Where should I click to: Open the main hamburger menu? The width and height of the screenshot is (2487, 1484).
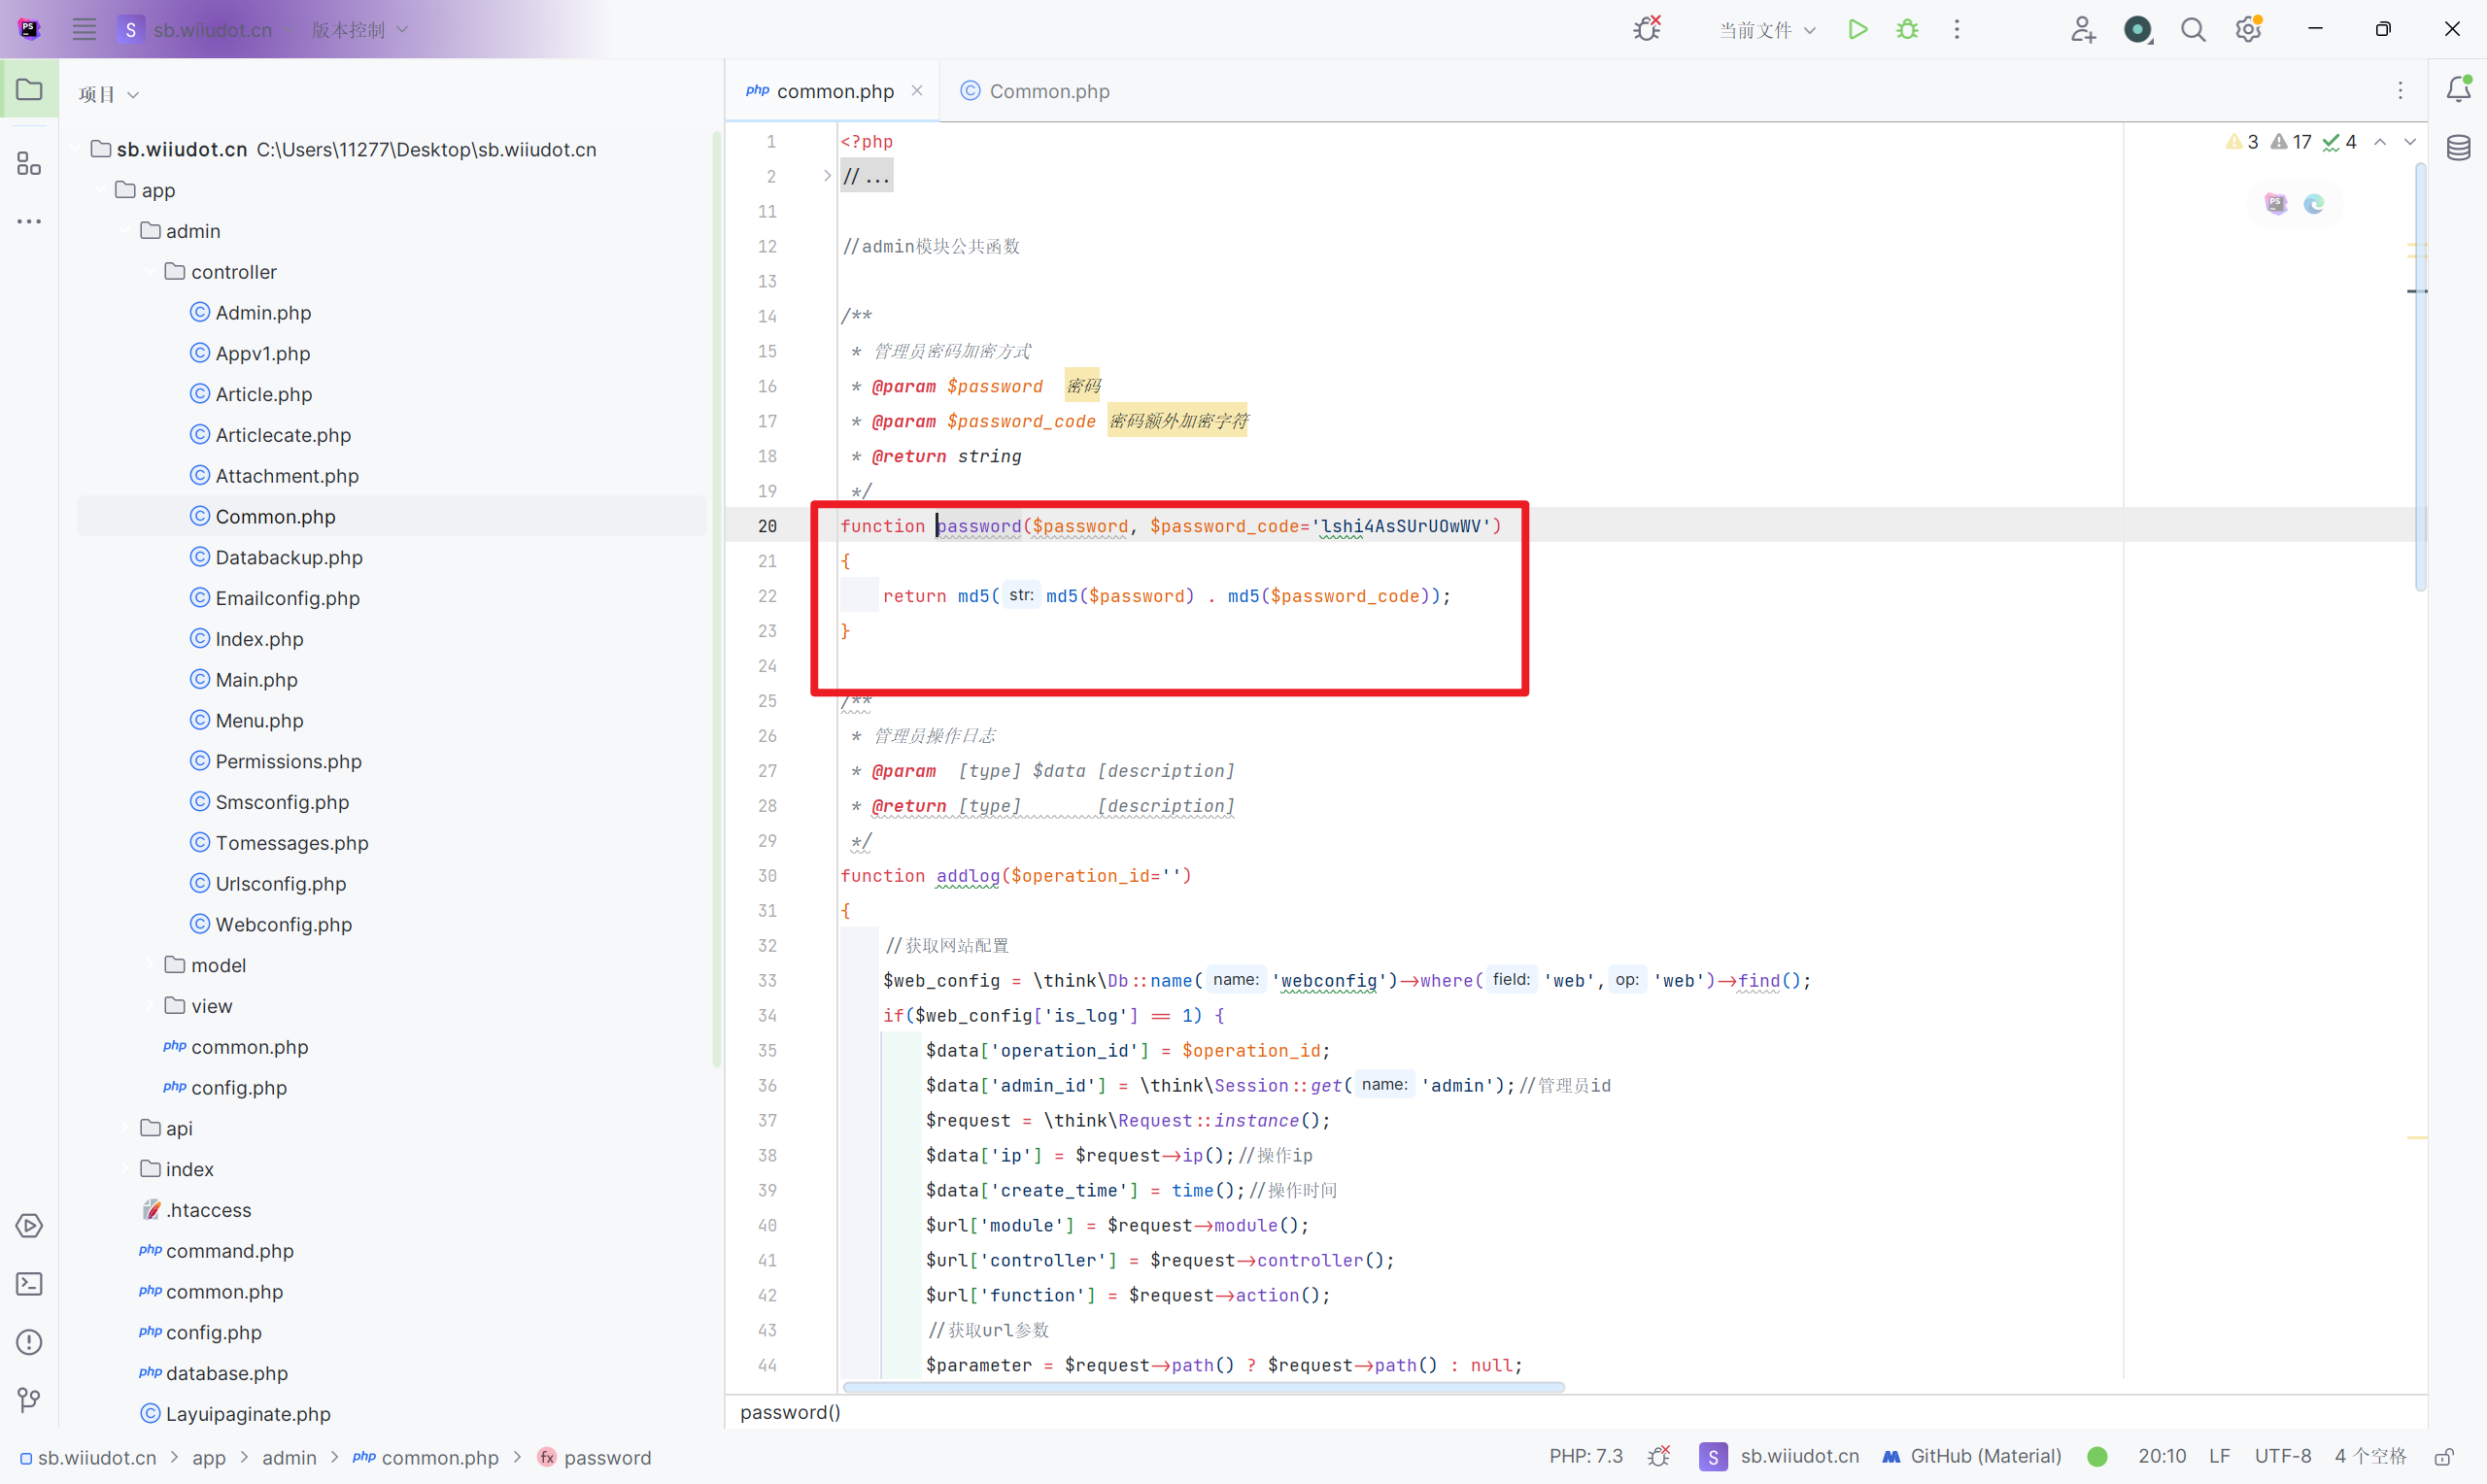click(84, 29)
